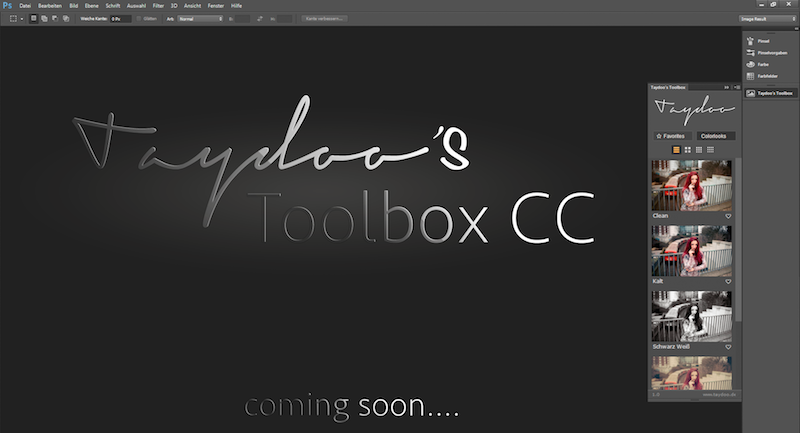Image resolution: width=800 pixels, height=433 pixels.
Task: Click the Weiche Kante input field
Action: pyautogui.click(x=120, y=19)
